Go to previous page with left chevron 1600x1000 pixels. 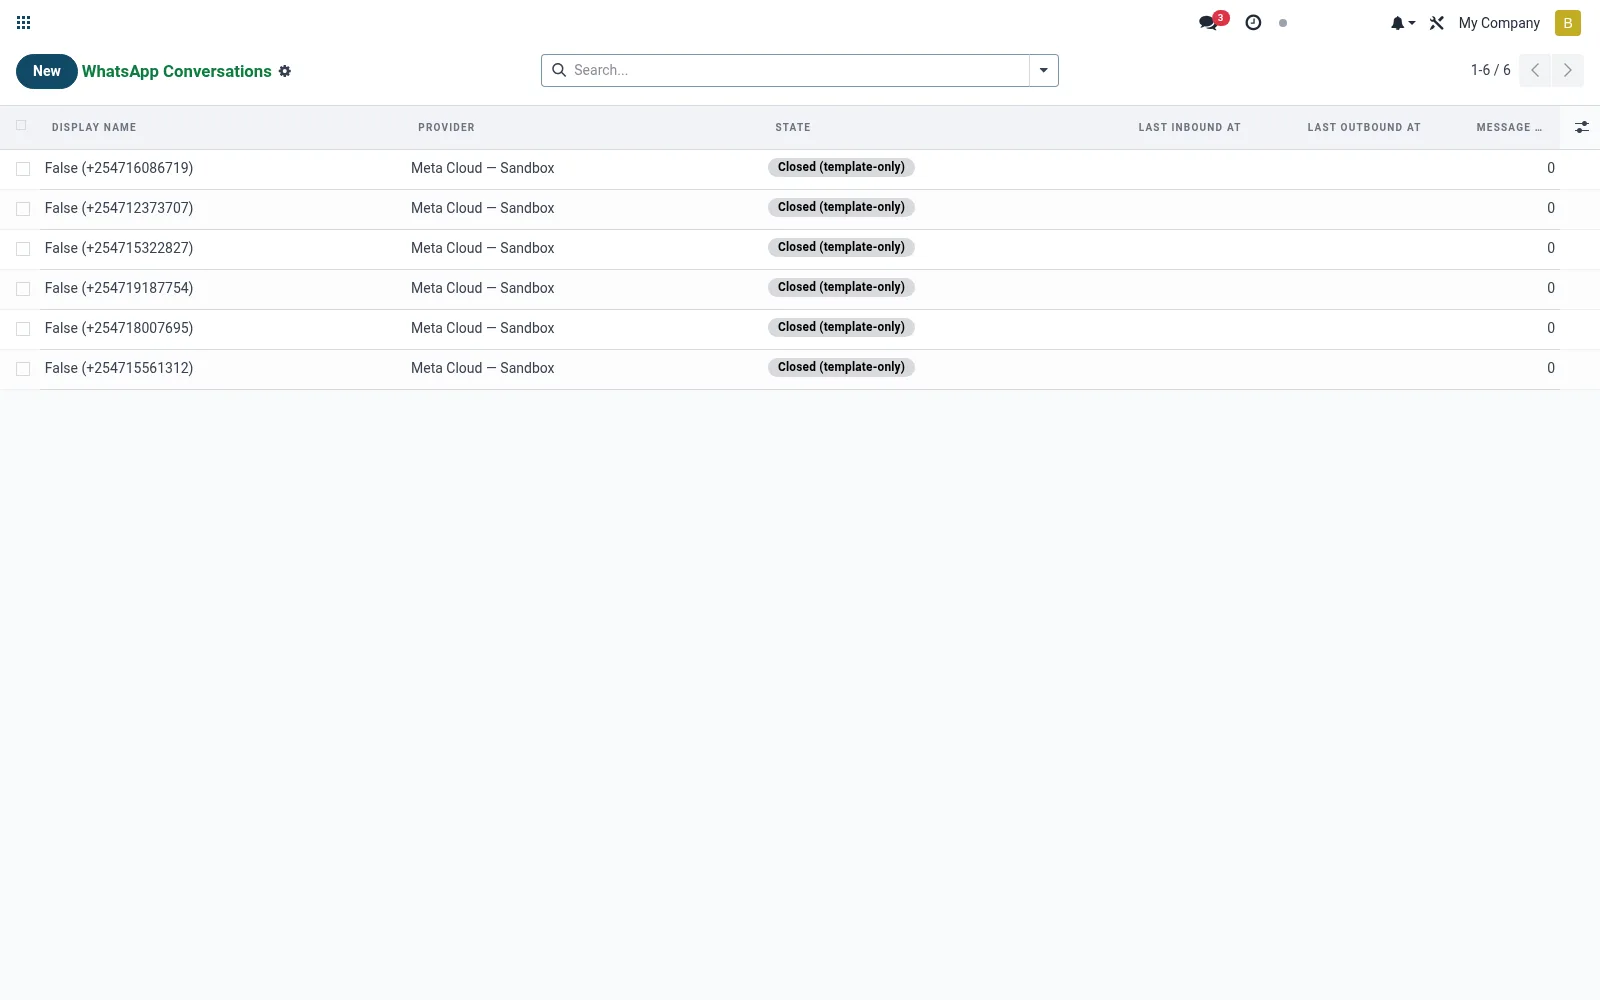pyautogui.click(x=1535, y=70)
